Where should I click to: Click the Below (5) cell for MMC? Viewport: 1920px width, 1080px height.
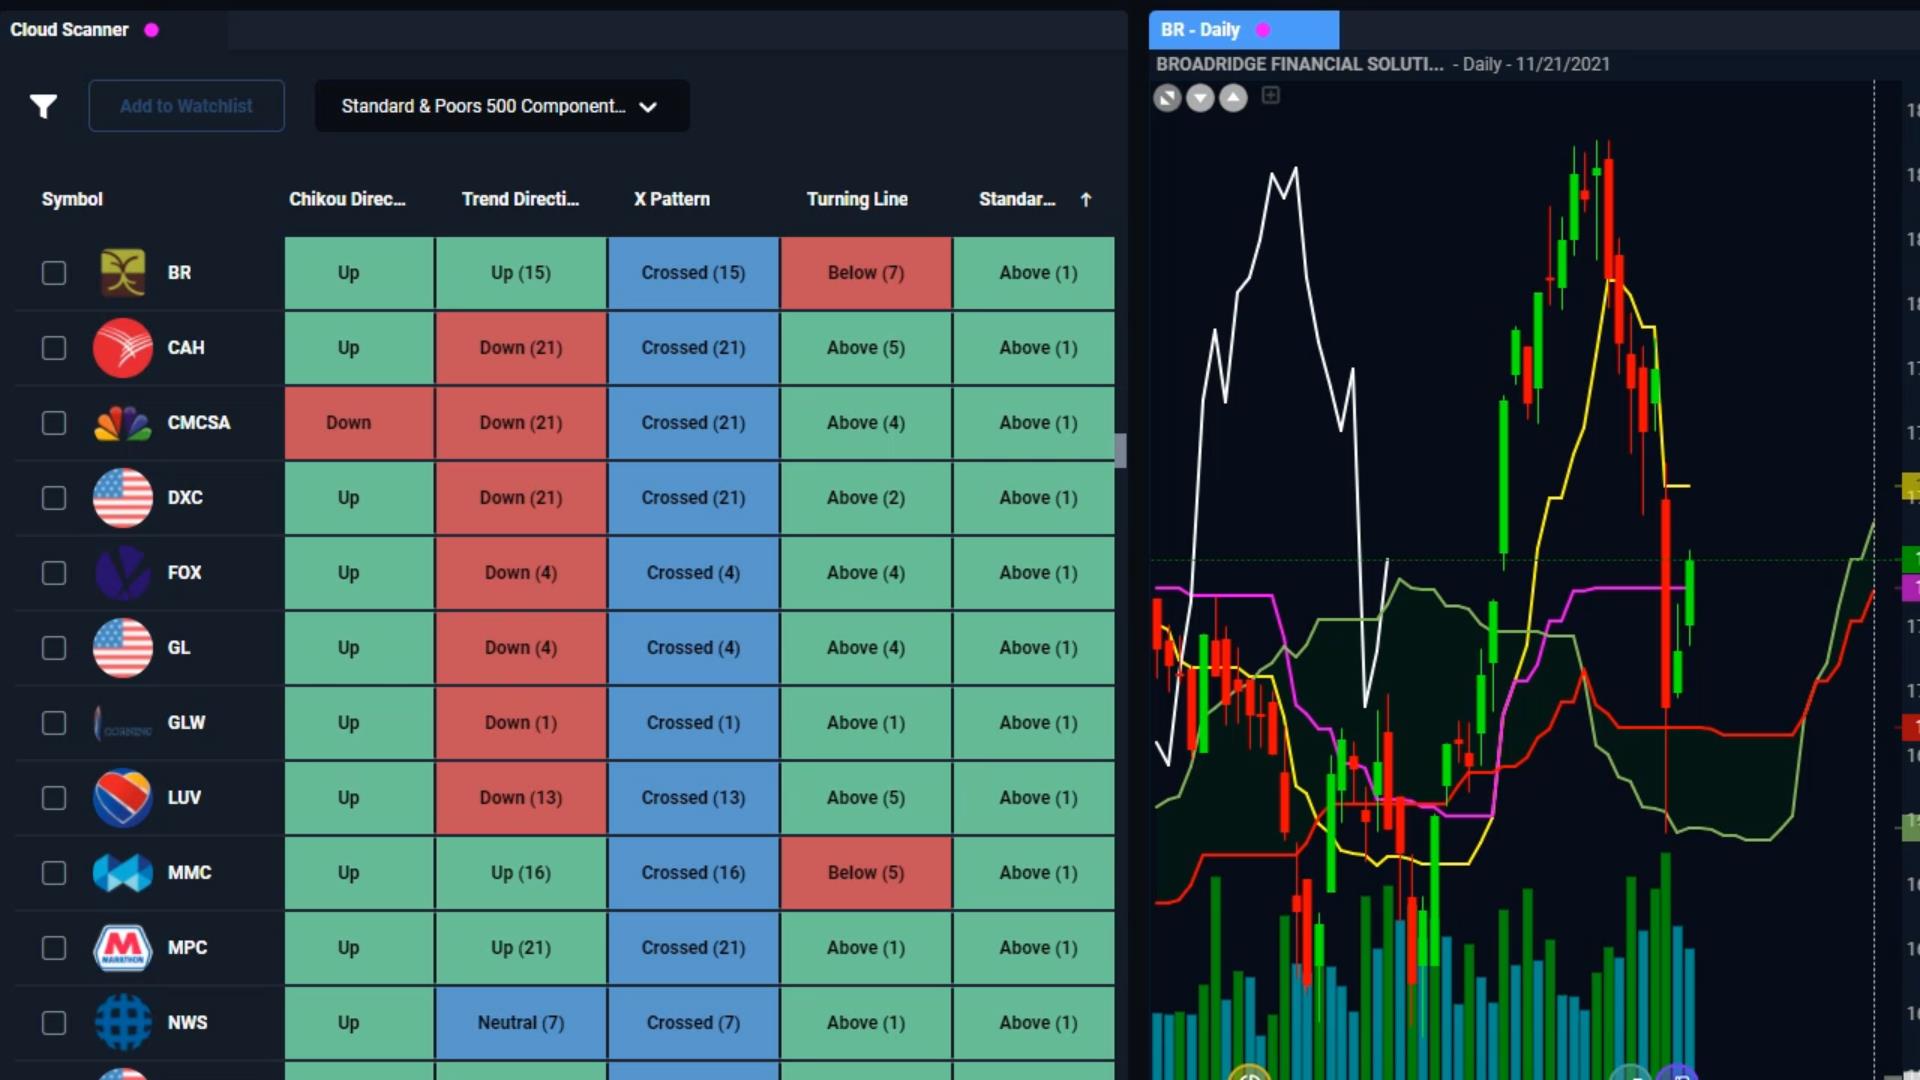(x=866, y=873)
